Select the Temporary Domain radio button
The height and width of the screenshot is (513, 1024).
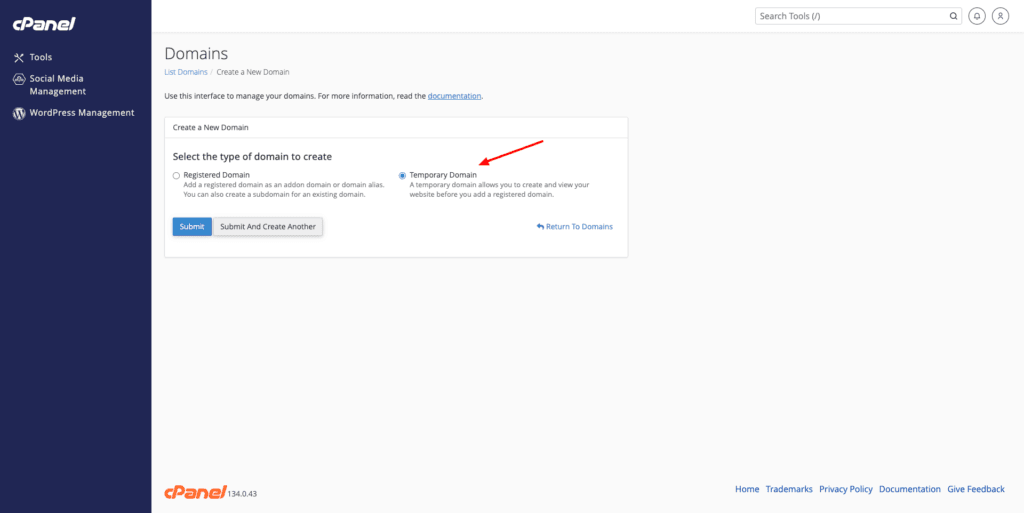point(402,176)
